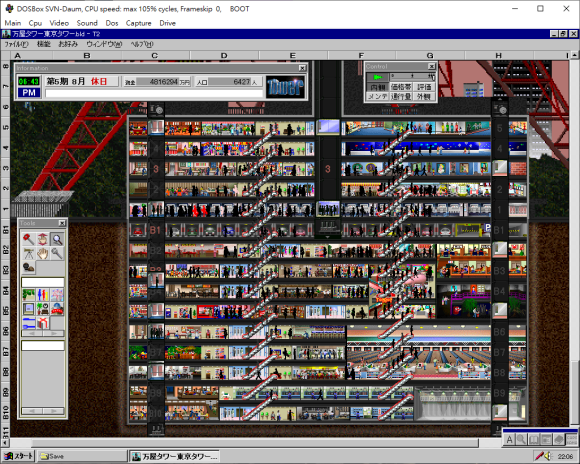Enable the 評価 view in Control panel
The image size is (580, 464).
424,87
